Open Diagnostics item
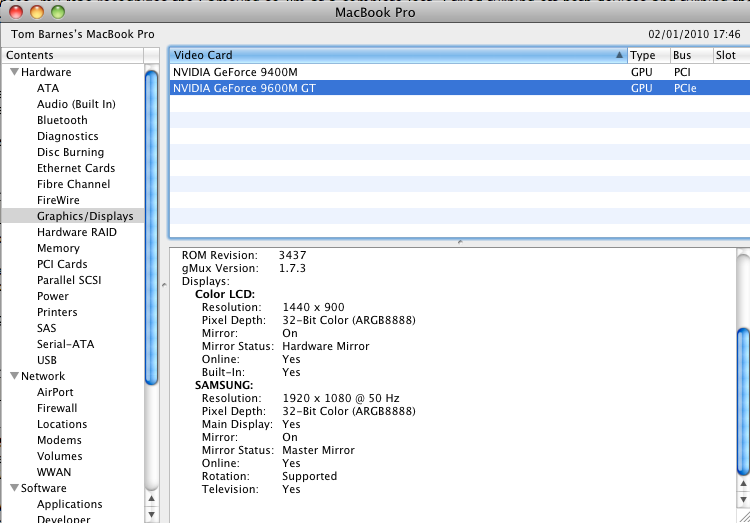Screen dimensions: 750x523 [x=67, y=136]
